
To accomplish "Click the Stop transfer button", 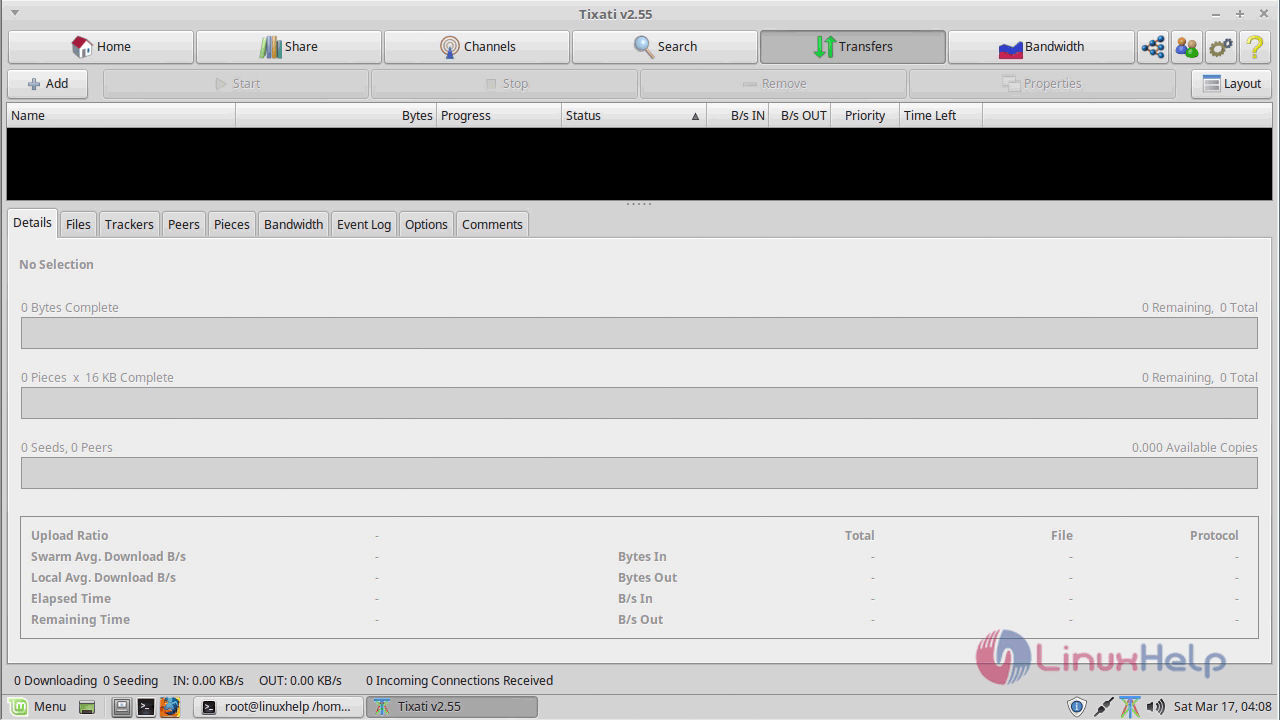I will pyautogui.click(x=505, y=84).
